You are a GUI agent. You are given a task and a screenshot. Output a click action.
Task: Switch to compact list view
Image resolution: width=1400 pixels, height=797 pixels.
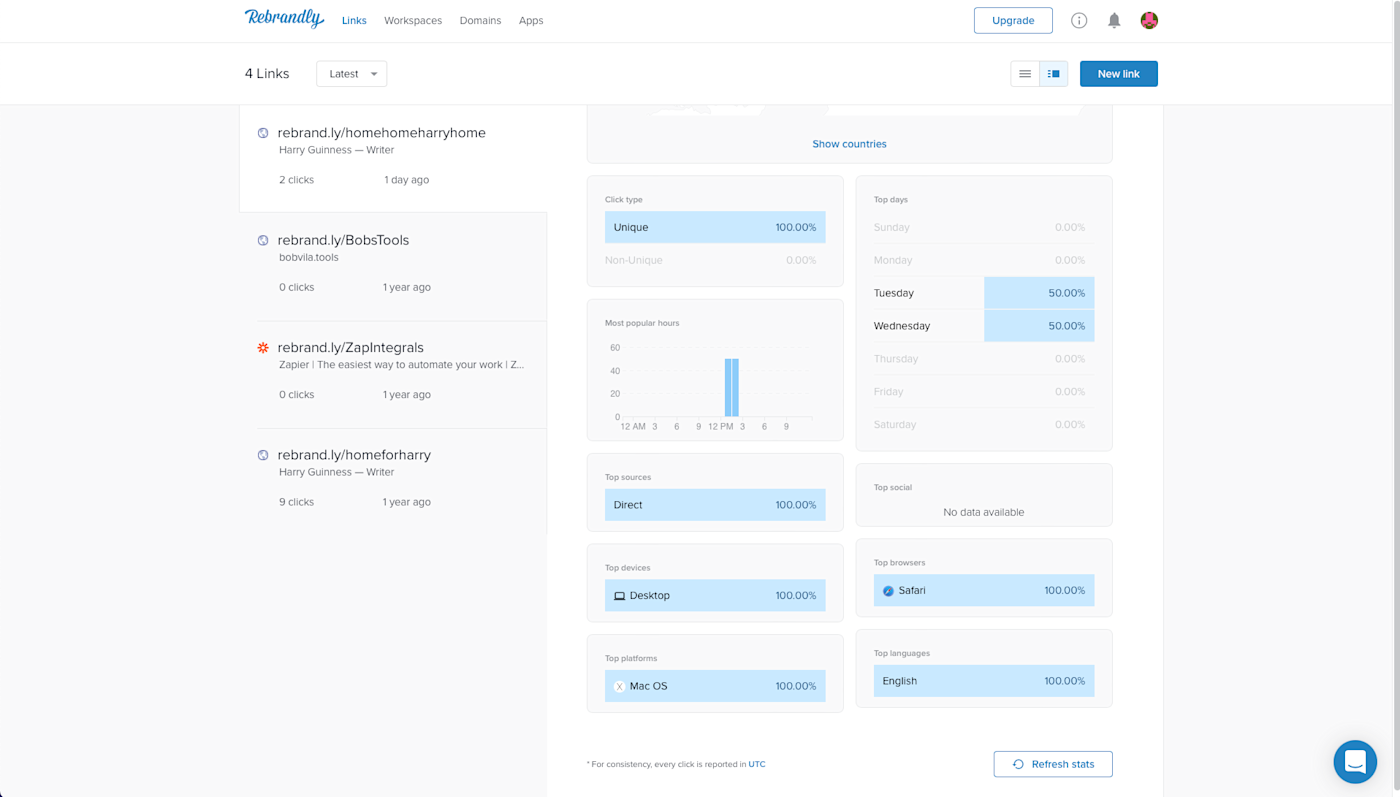[1025, 74]
